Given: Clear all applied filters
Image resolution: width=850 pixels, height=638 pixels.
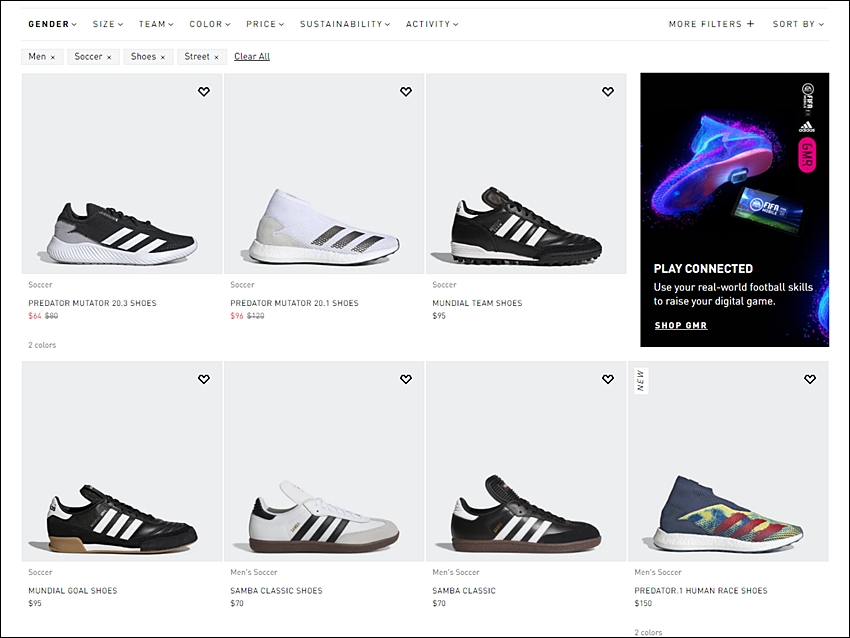Looking at the screenshot, I should [x=252, y=56].
